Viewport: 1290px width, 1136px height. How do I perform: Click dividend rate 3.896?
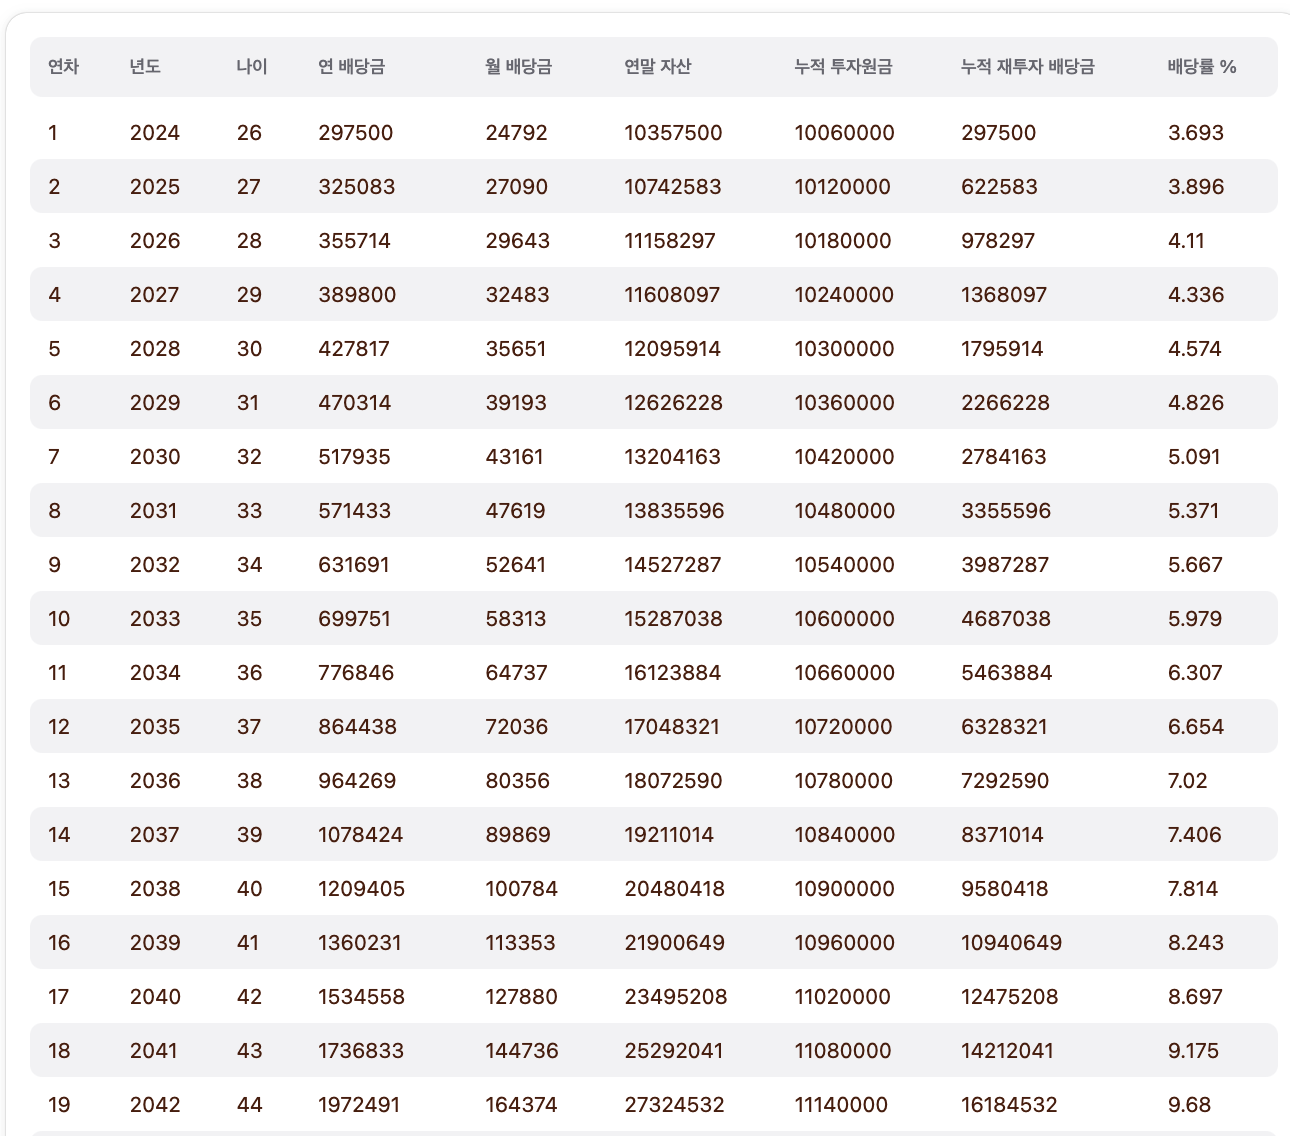pos(1196,187)
